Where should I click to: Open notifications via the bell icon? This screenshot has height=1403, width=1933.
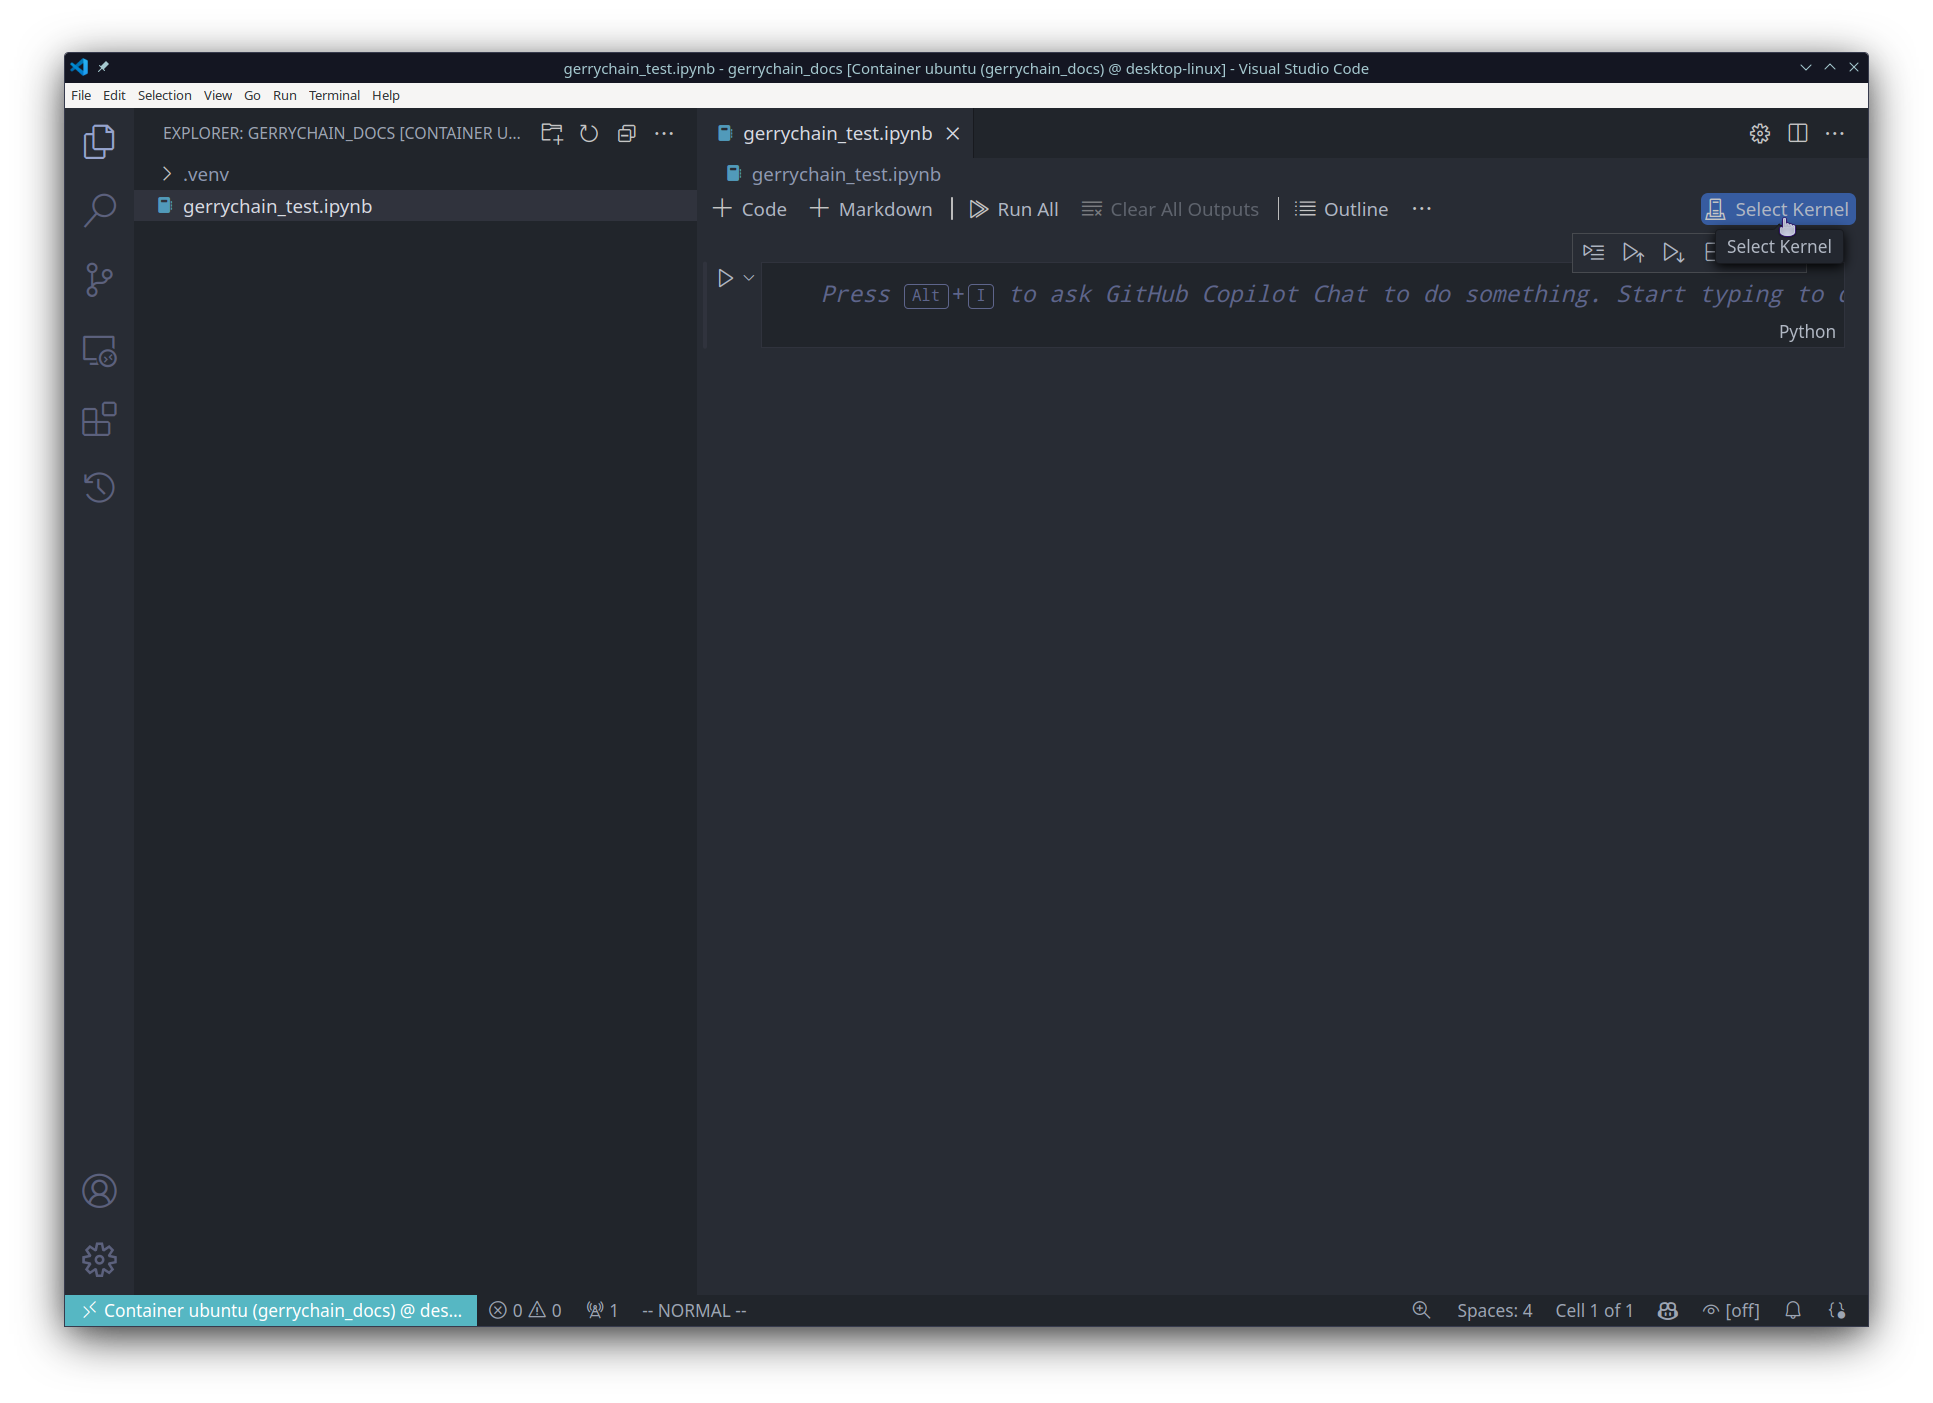1792,1310
